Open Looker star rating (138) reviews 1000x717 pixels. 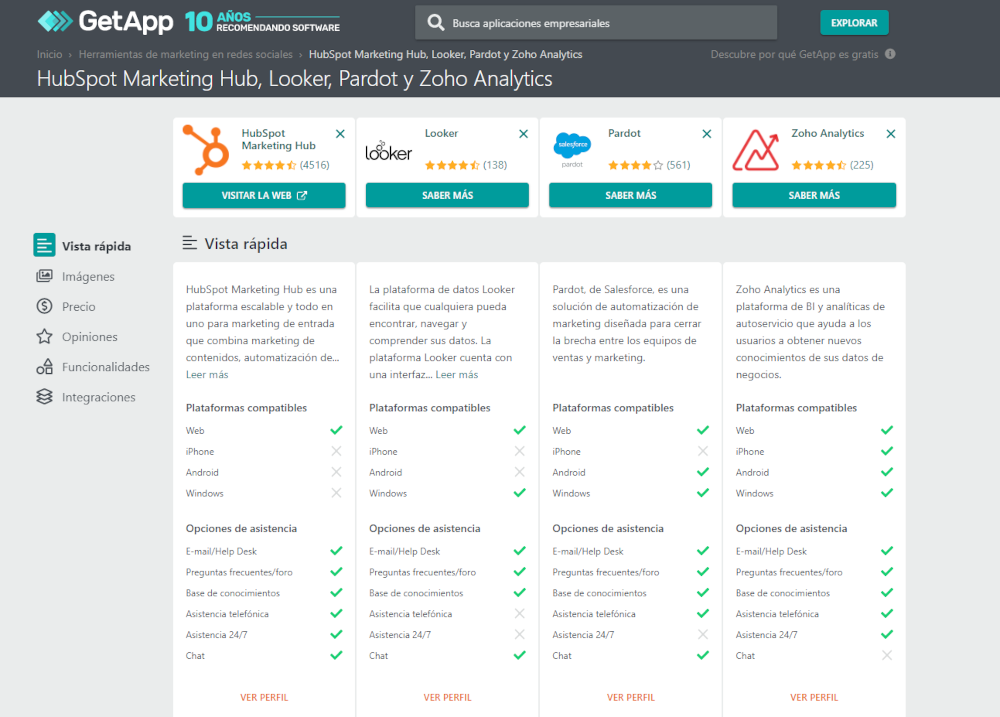[466, 165]
